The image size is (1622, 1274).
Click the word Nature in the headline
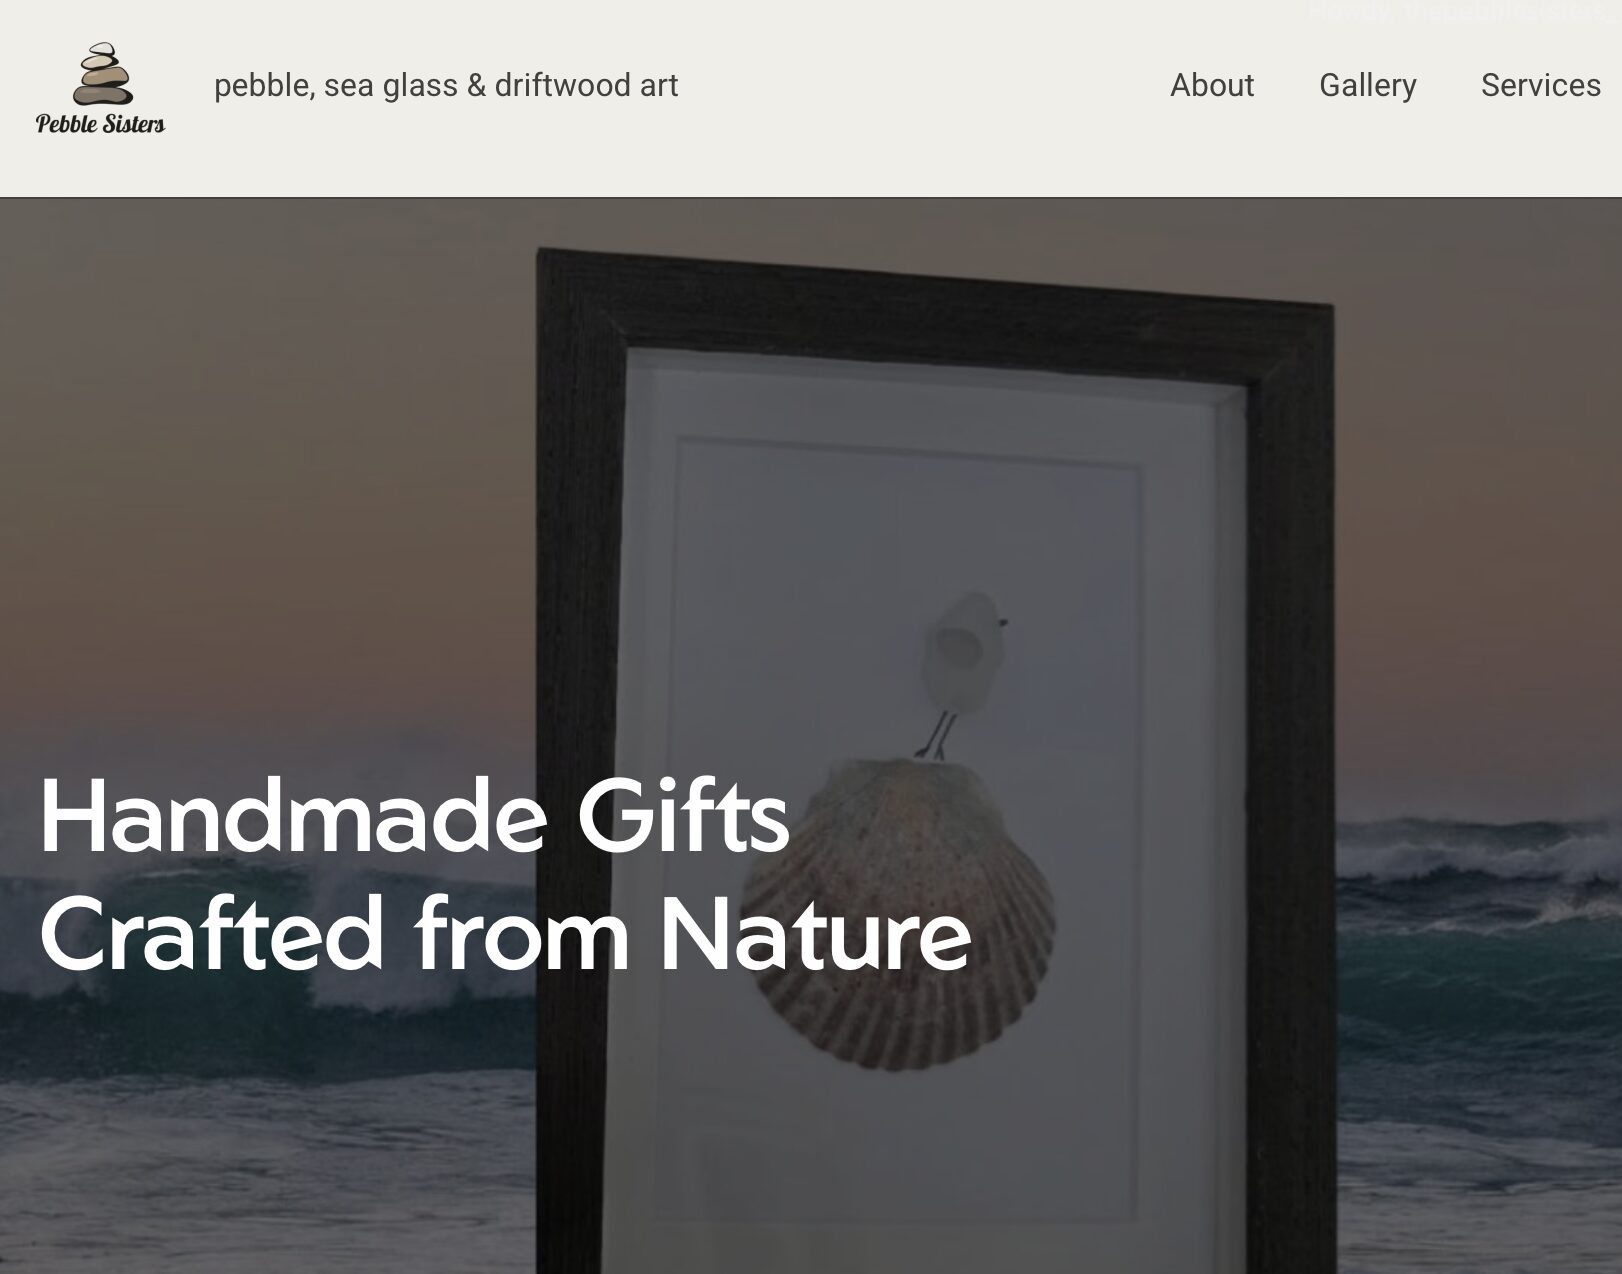(815, 935)
